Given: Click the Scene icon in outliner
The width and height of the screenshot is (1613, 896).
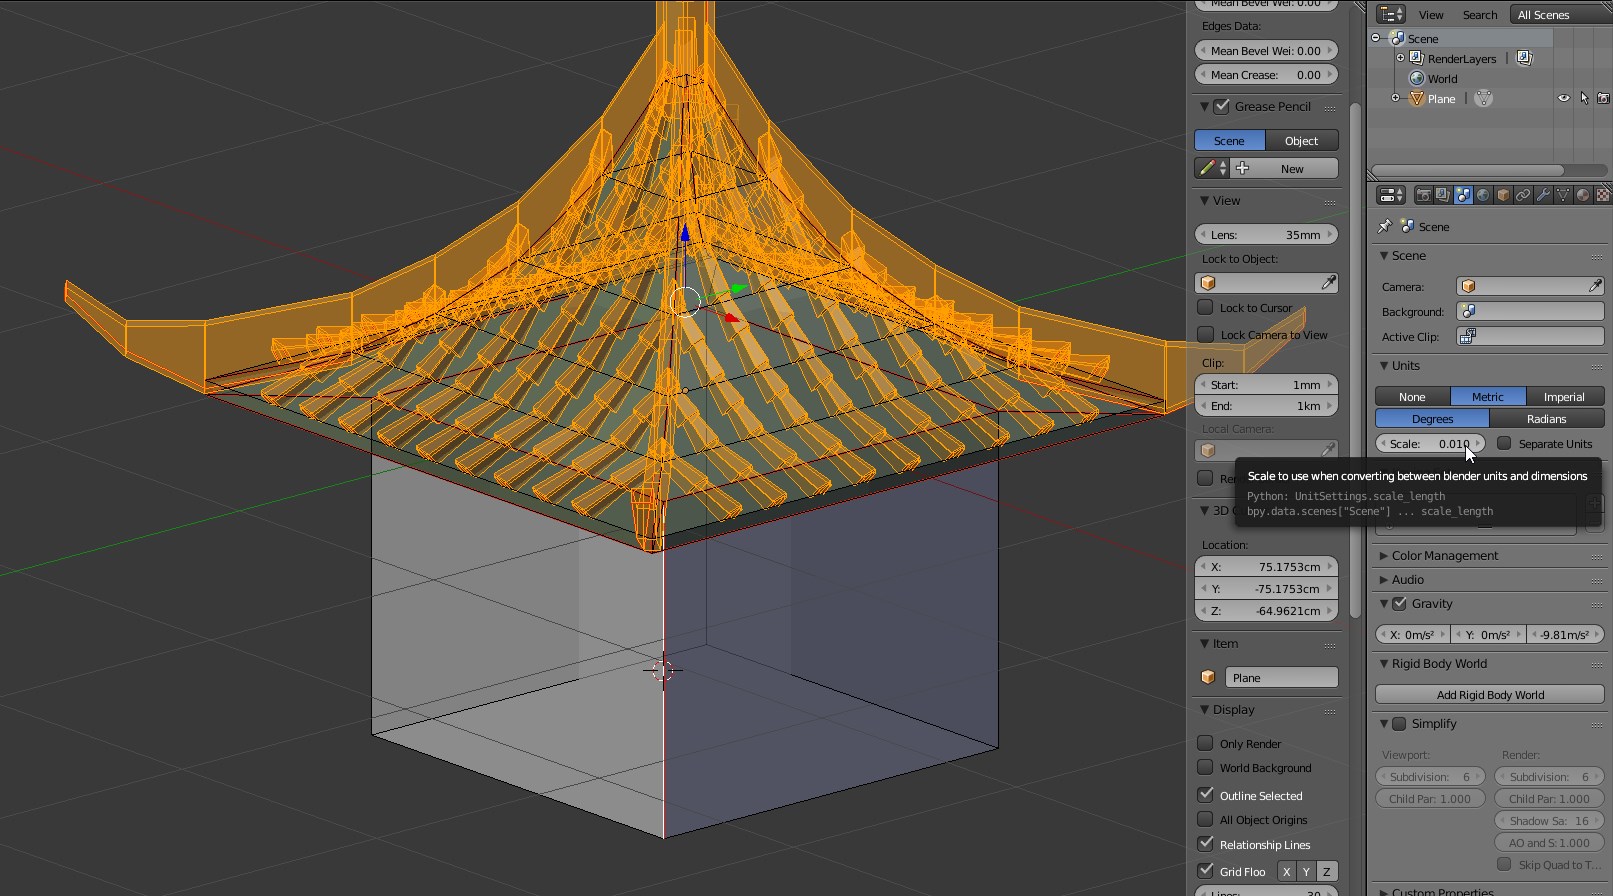Looking at the screenshot, I should pyautogui.click(x=1398, y=38).
